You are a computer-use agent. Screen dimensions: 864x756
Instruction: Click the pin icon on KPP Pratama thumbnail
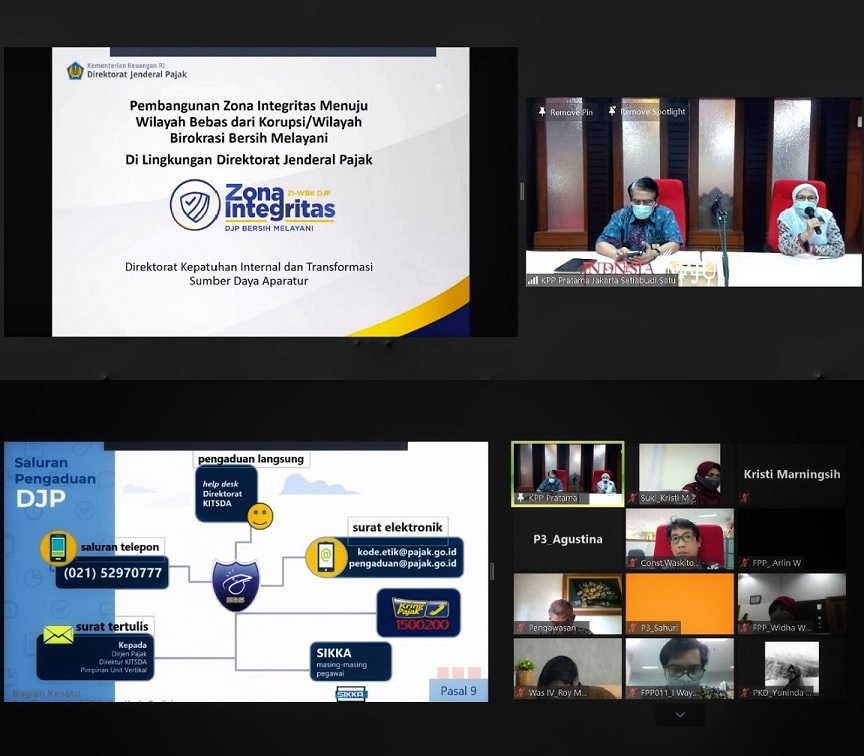tap(521, 497)
